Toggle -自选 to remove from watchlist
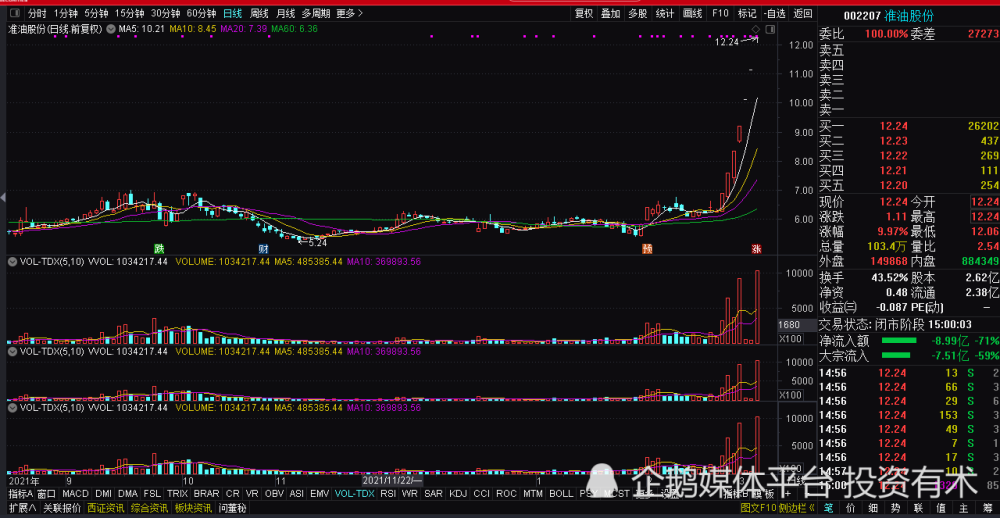Screen dimensions: 1000x518 (775, 13)
